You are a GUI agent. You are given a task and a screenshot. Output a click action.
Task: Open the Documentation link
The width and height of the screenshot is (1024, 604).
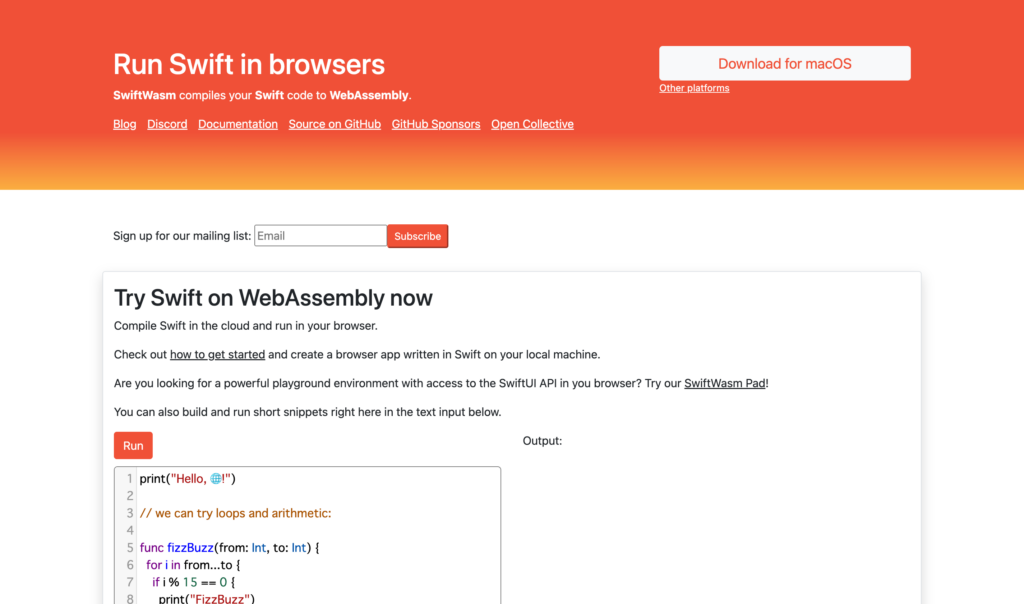[237, 124]
